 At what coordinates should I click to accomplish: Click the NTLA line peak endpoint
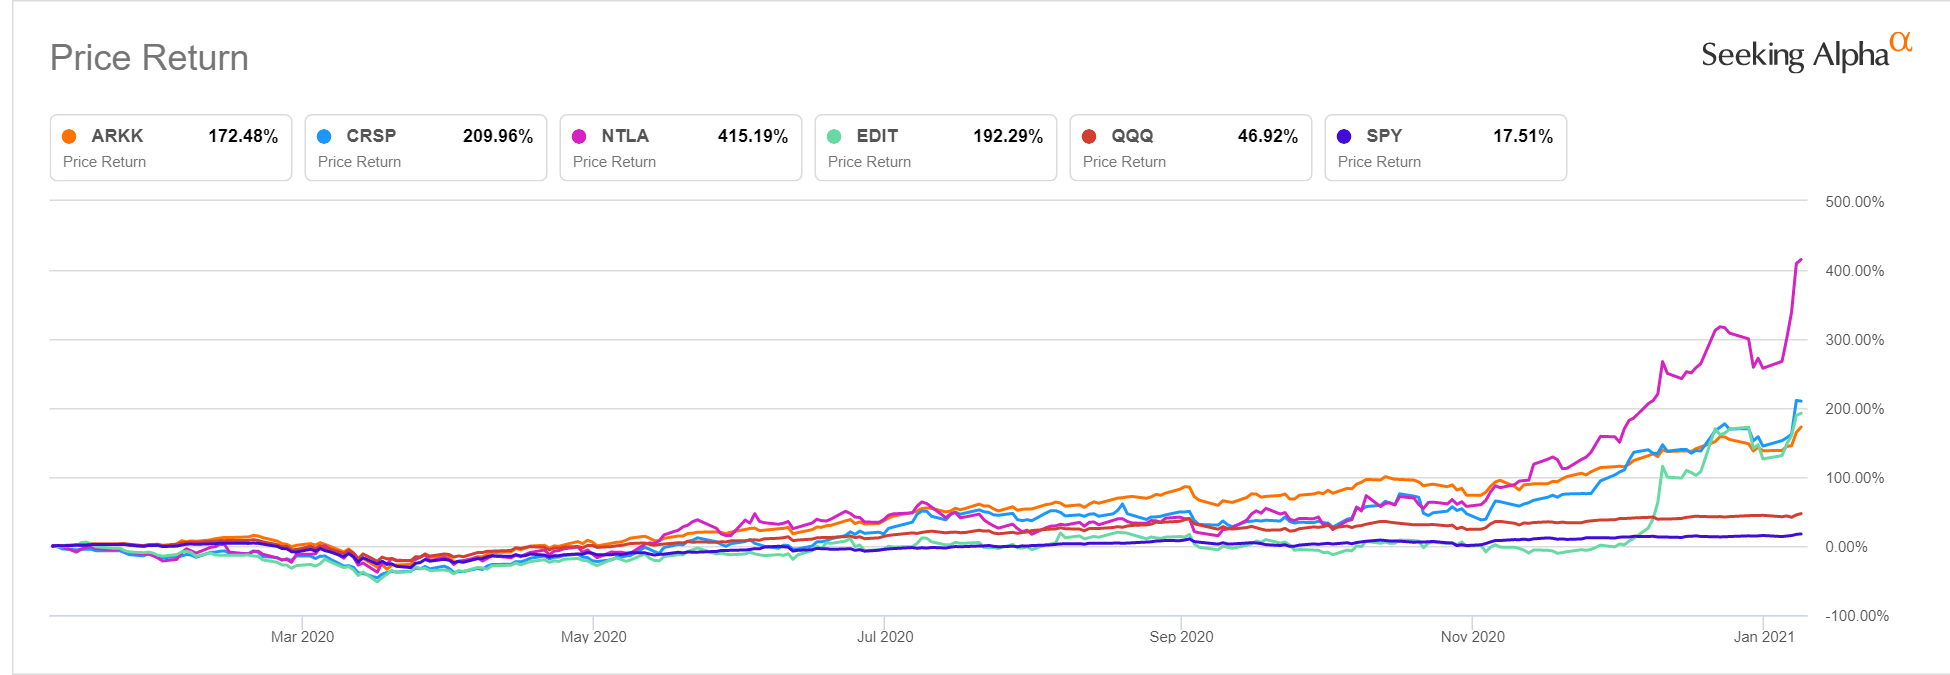pyautogui.click(x=1801, y=260)
